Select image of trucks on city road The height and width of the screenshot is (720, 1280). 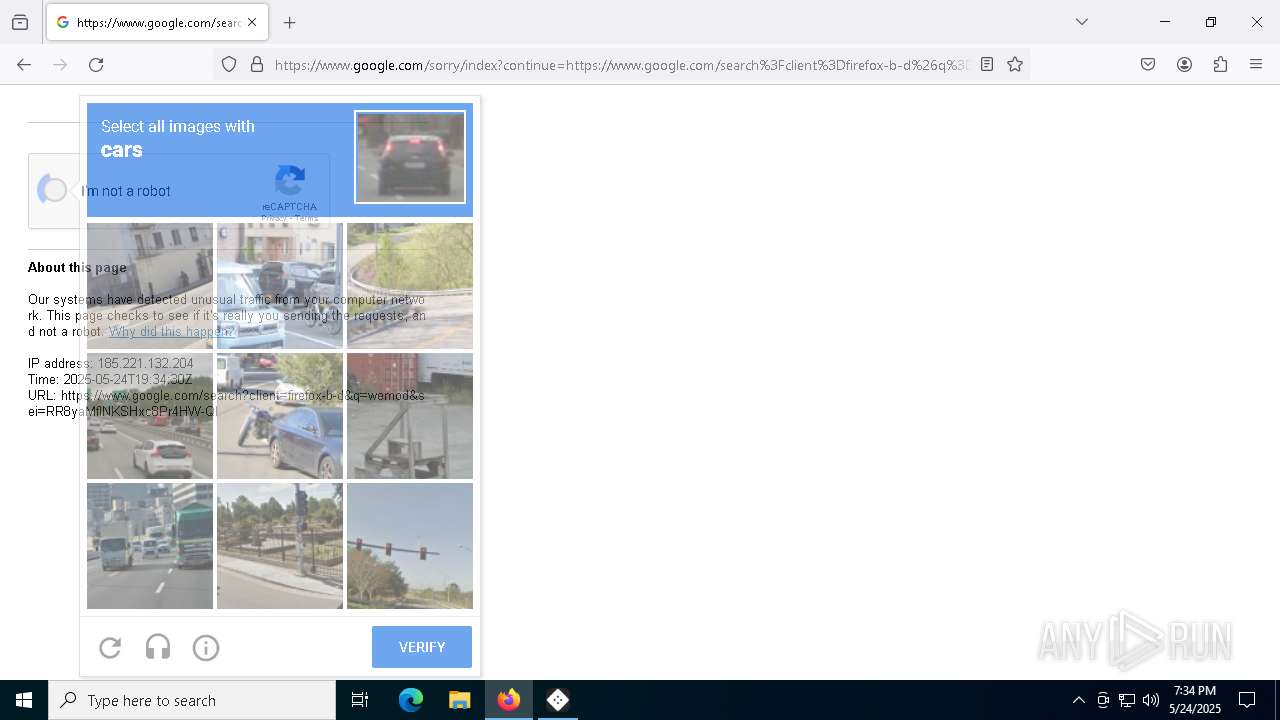[x=150, y=546]
